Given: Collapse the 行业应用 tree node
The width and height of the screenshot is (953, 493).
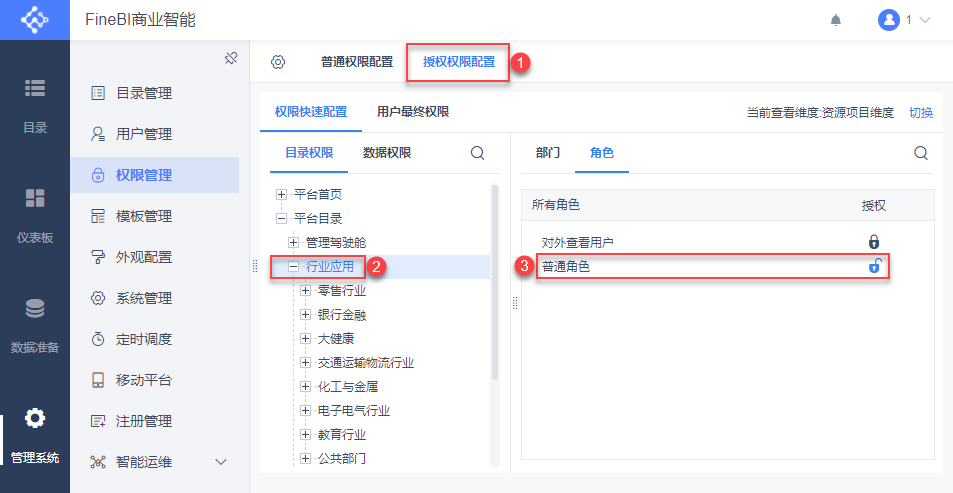Looking at the screenshot, I should click(x=294, y=266).
